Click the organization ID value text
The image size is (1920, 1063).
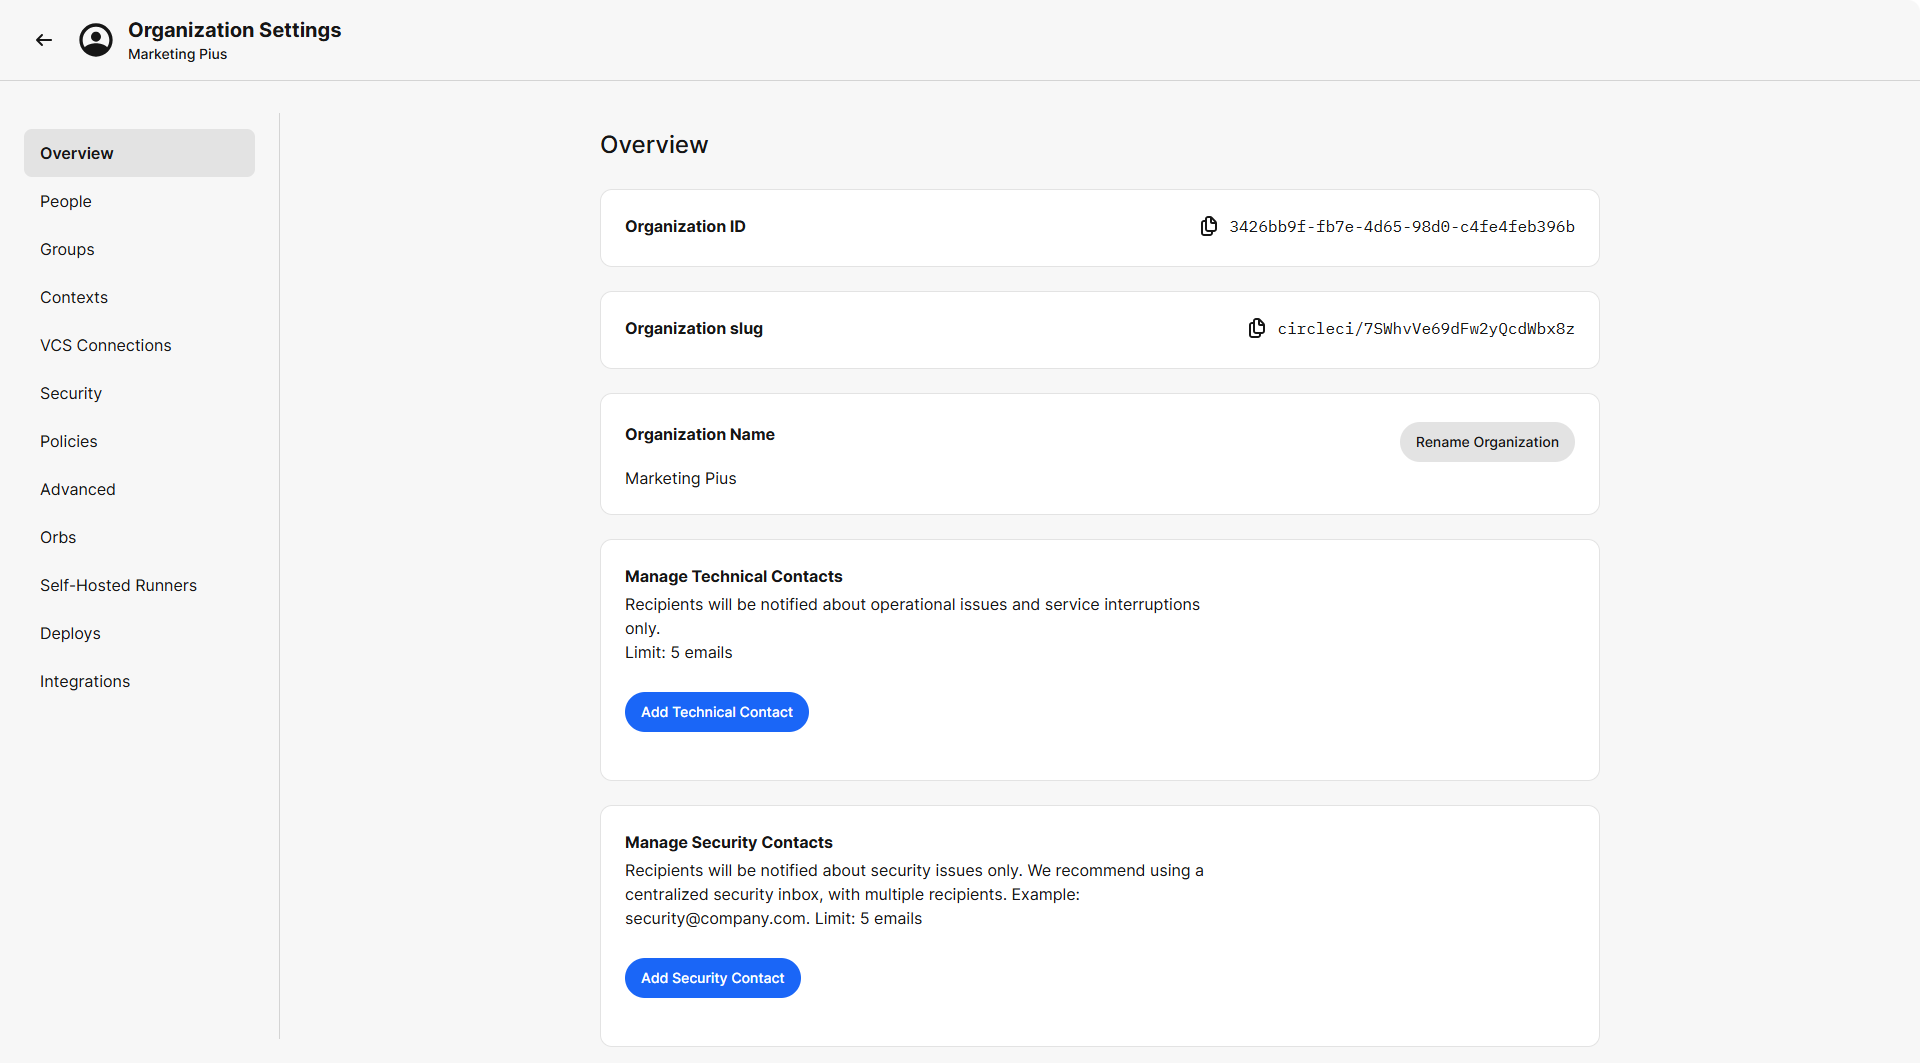[1401, 227]
